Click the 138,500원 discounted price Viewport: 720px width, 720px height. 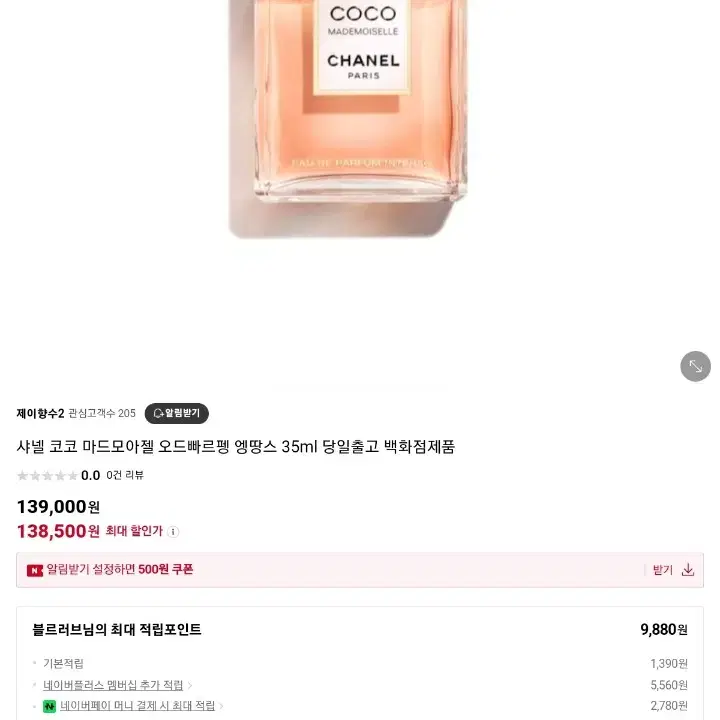pos(58,531)
